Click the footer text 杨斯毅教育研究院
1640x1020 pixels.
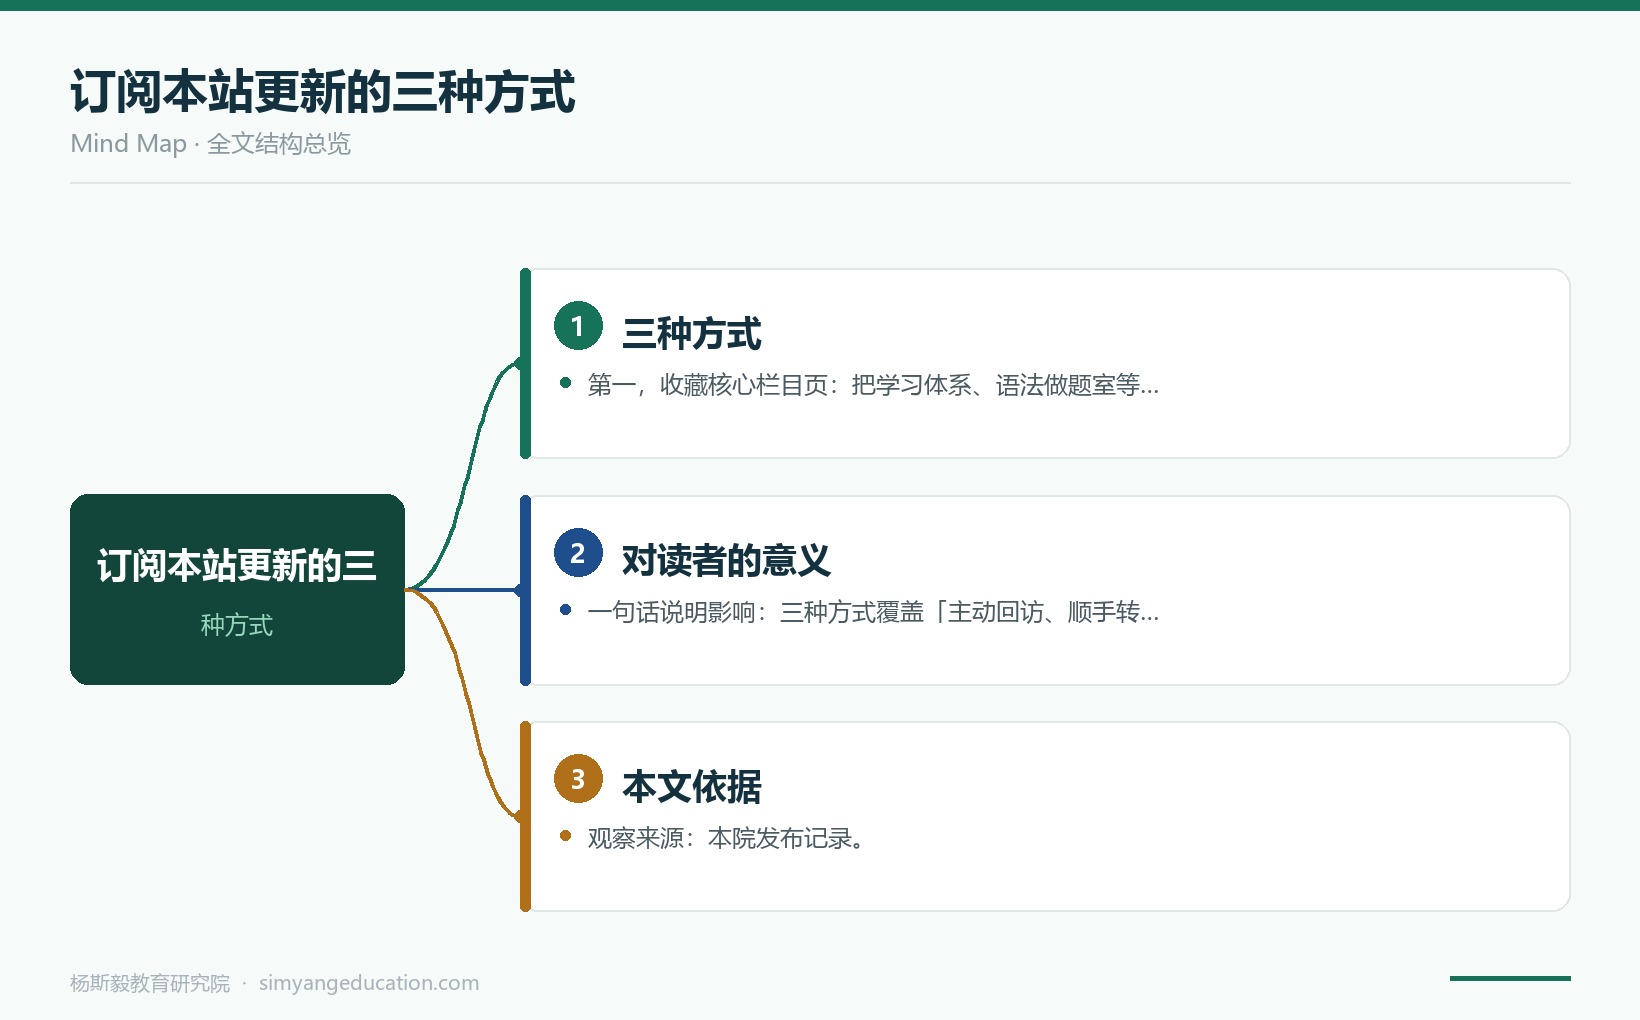click(x=150, y=983)
